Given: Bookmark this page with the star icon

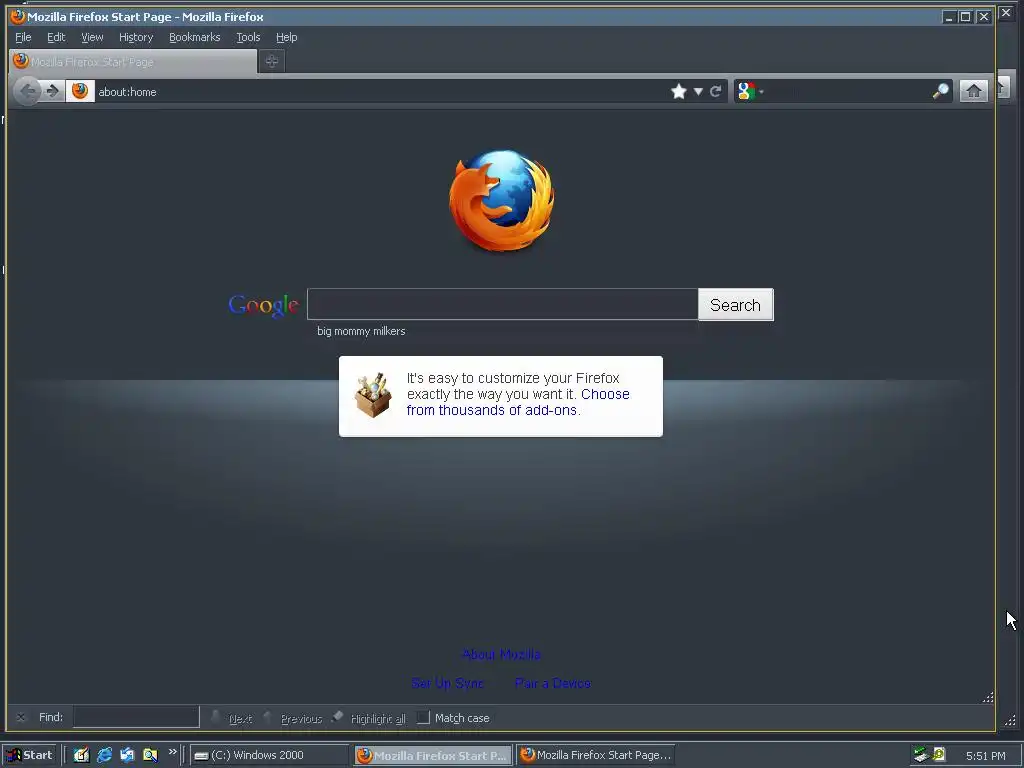Looking at the screenshot, I should click(679, 91).
